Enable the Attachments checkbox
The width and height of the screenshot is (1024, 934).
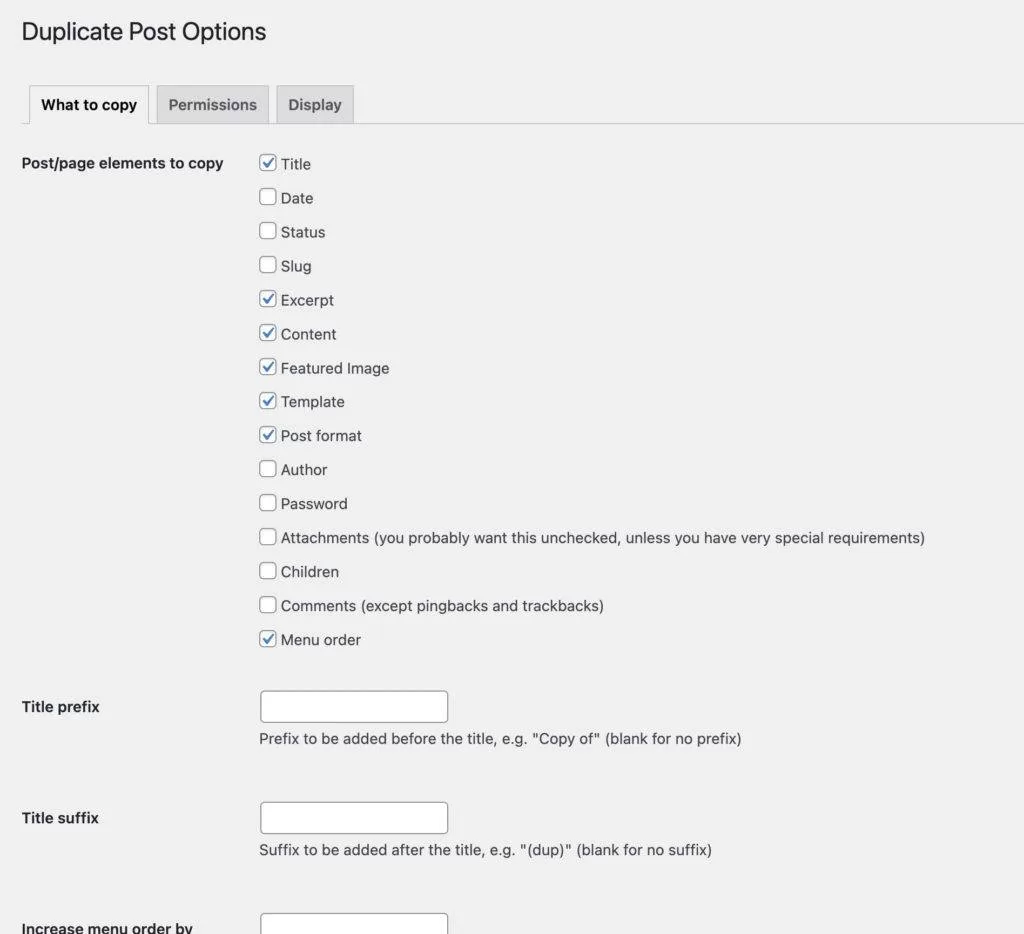click(268, 537)
